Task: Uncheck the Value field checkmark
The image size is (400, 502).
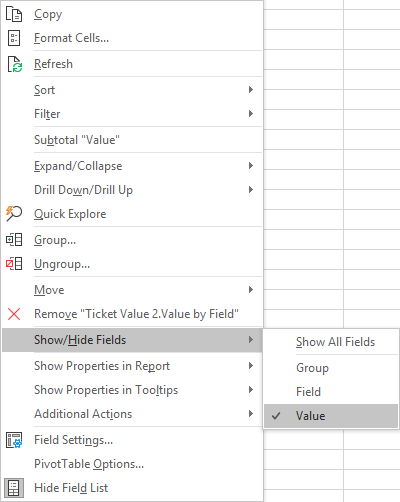Action: coord(276,416)
